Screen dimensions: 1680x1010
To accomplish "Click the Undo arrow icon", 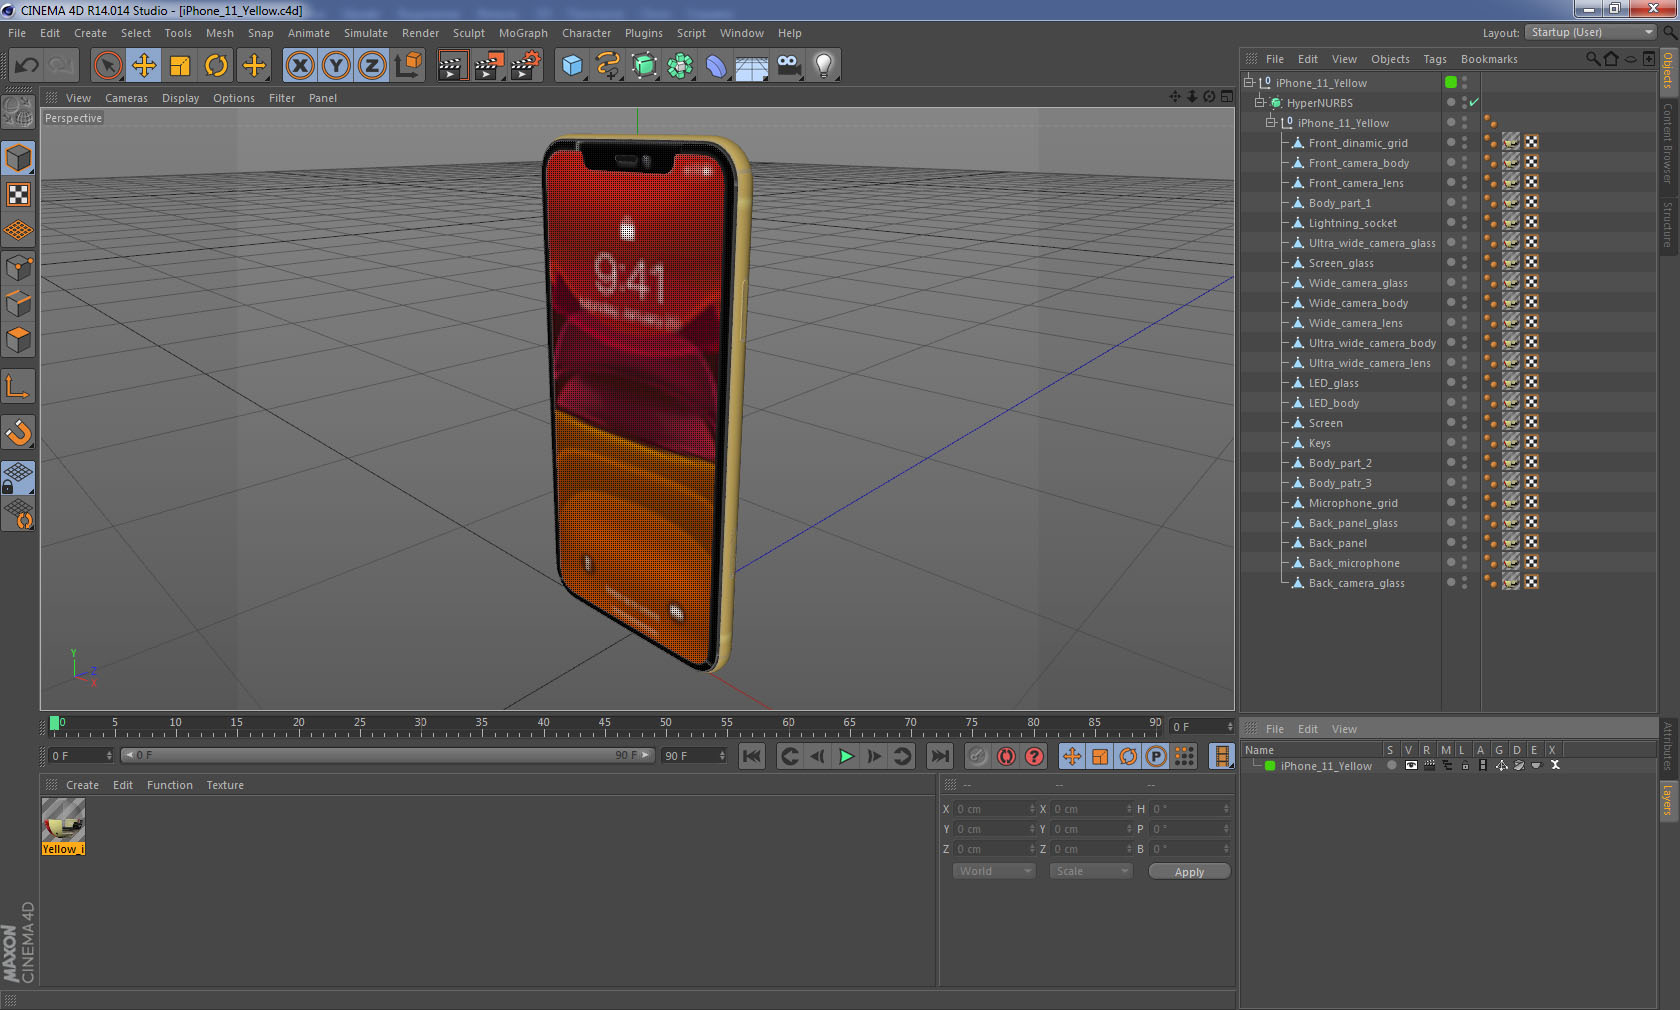I will [26, 66].
